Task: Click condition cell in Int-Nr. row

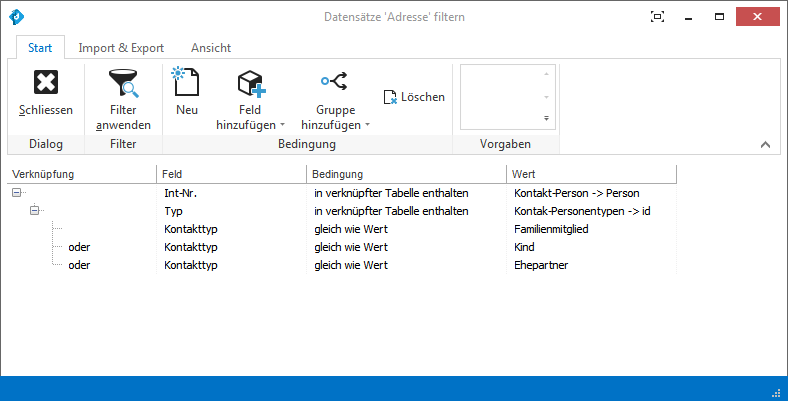Action: [407, 193]
